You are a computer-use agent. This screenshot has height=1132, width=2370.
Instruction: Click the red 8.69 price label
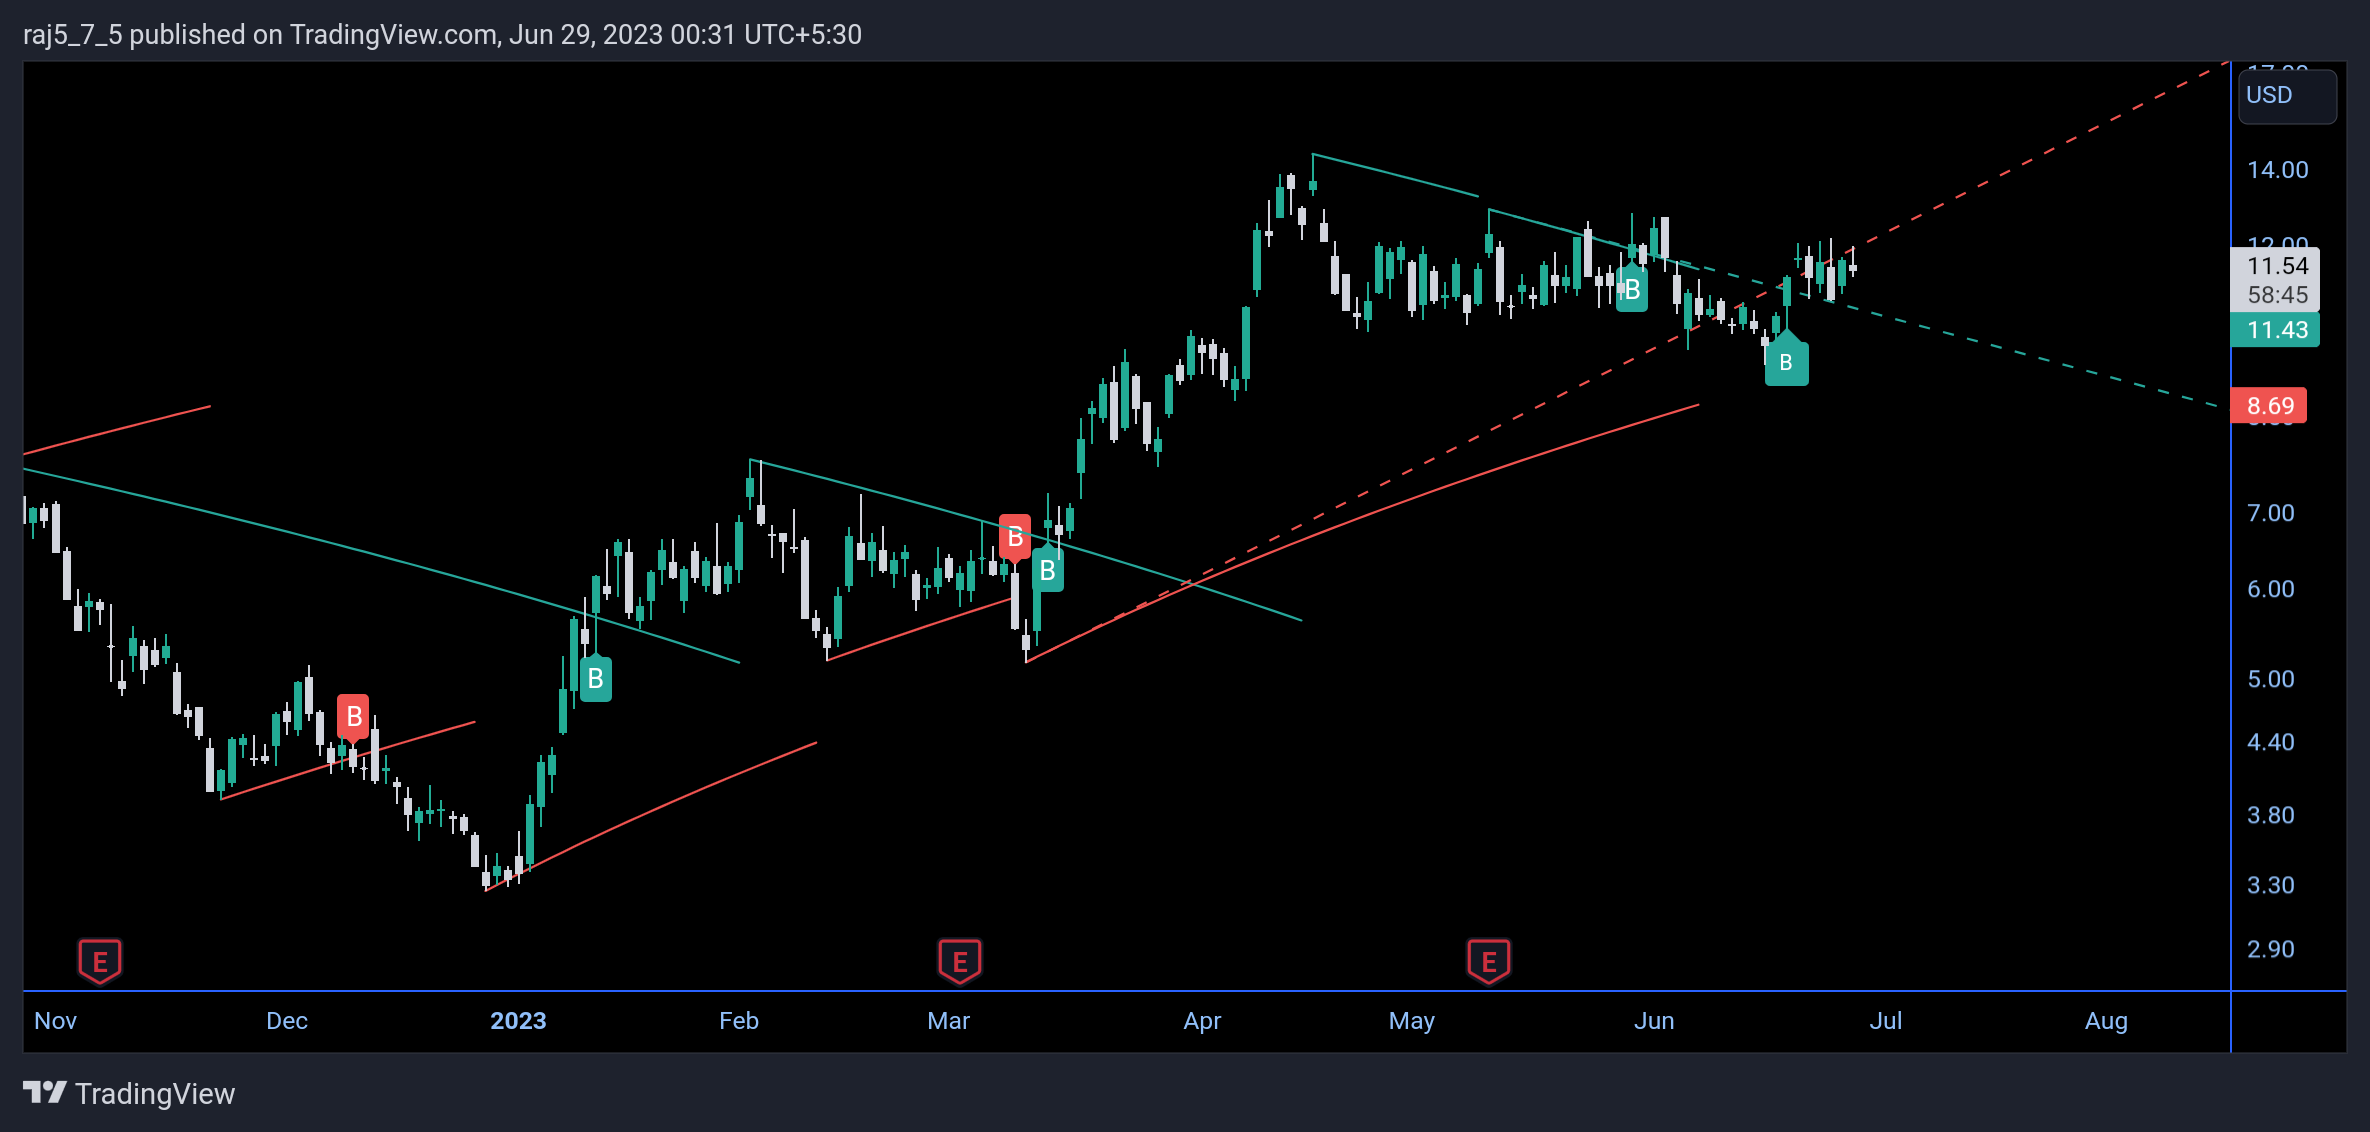click(2269, 406)
